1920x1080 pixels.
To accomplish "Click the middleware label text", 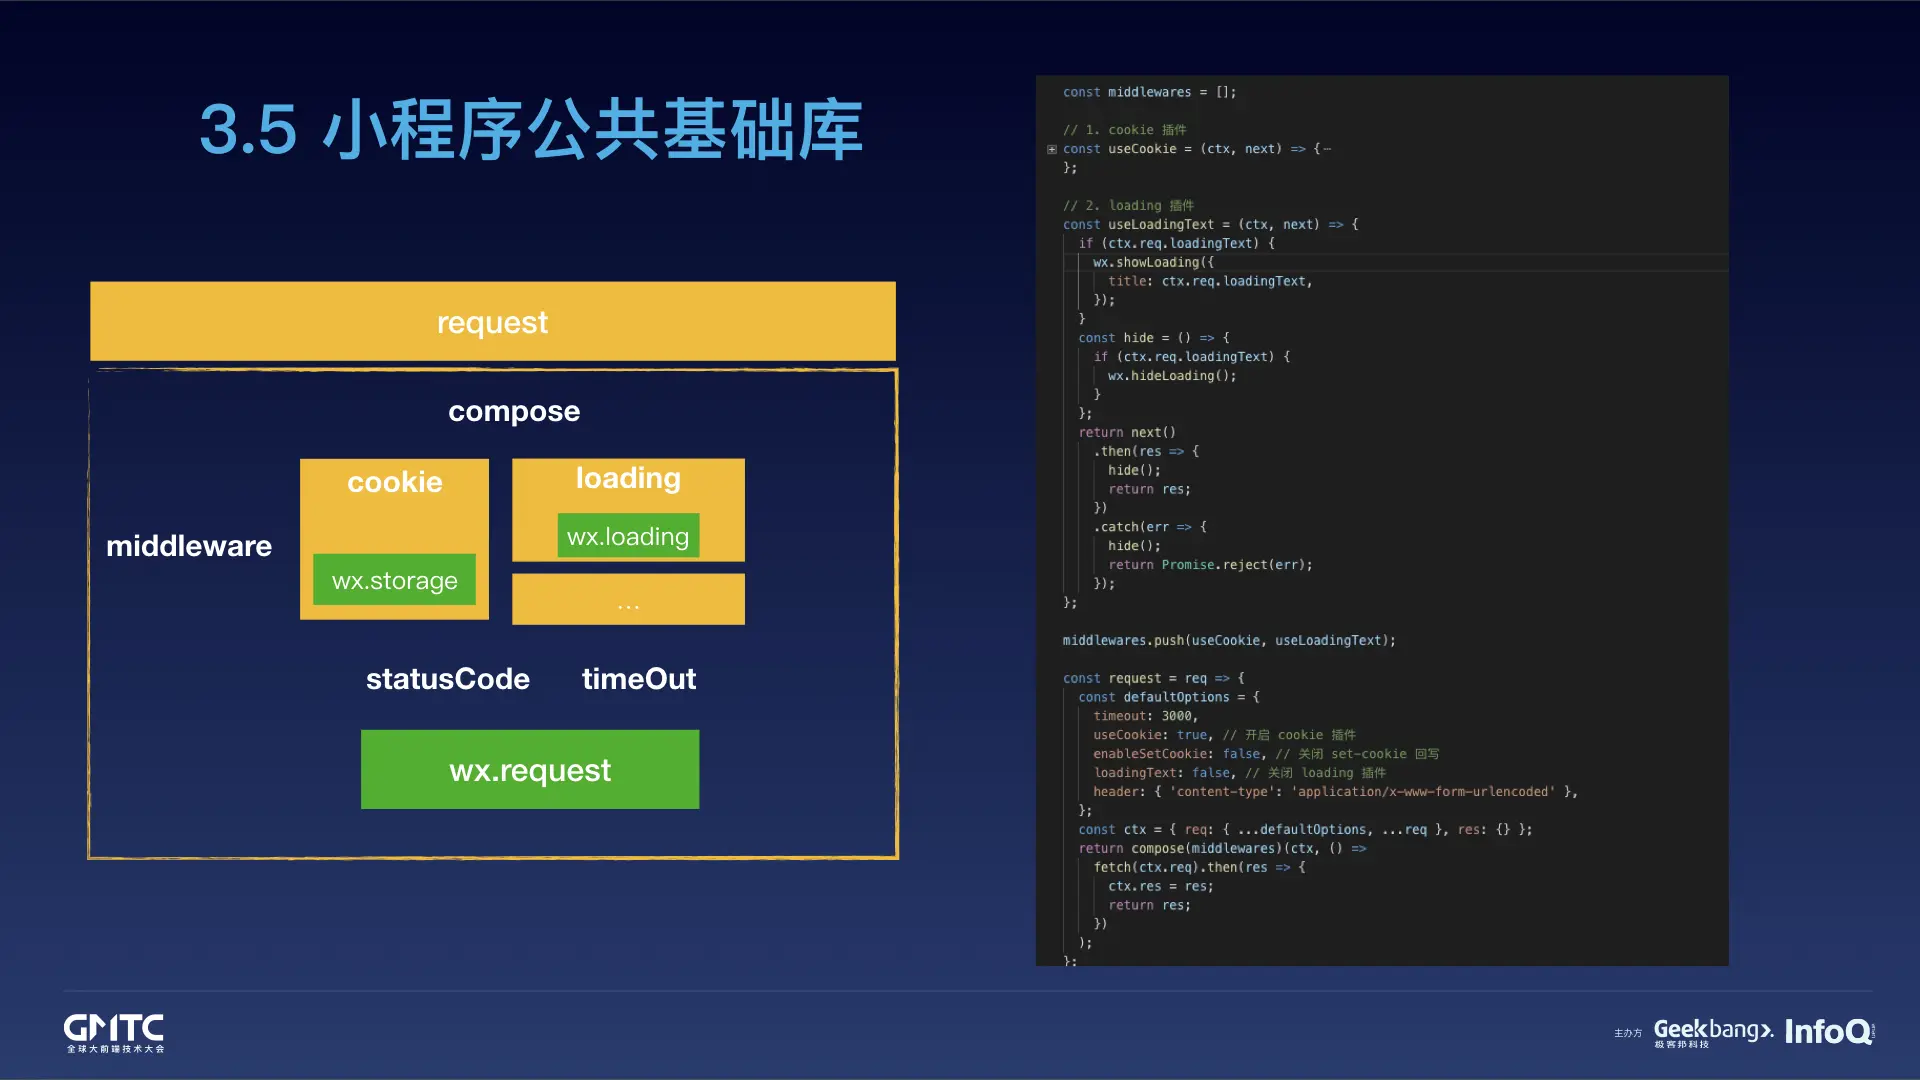I will (x=188, y=546).
